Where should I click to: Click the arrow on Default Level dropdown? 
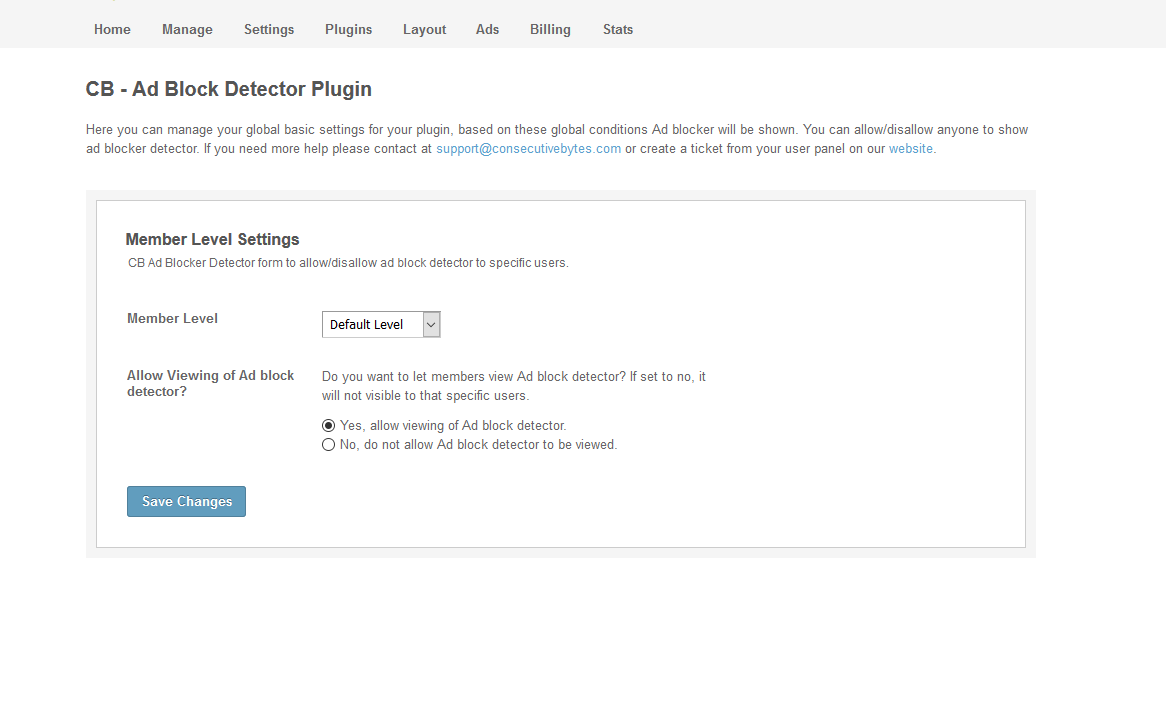click(431, 324)
